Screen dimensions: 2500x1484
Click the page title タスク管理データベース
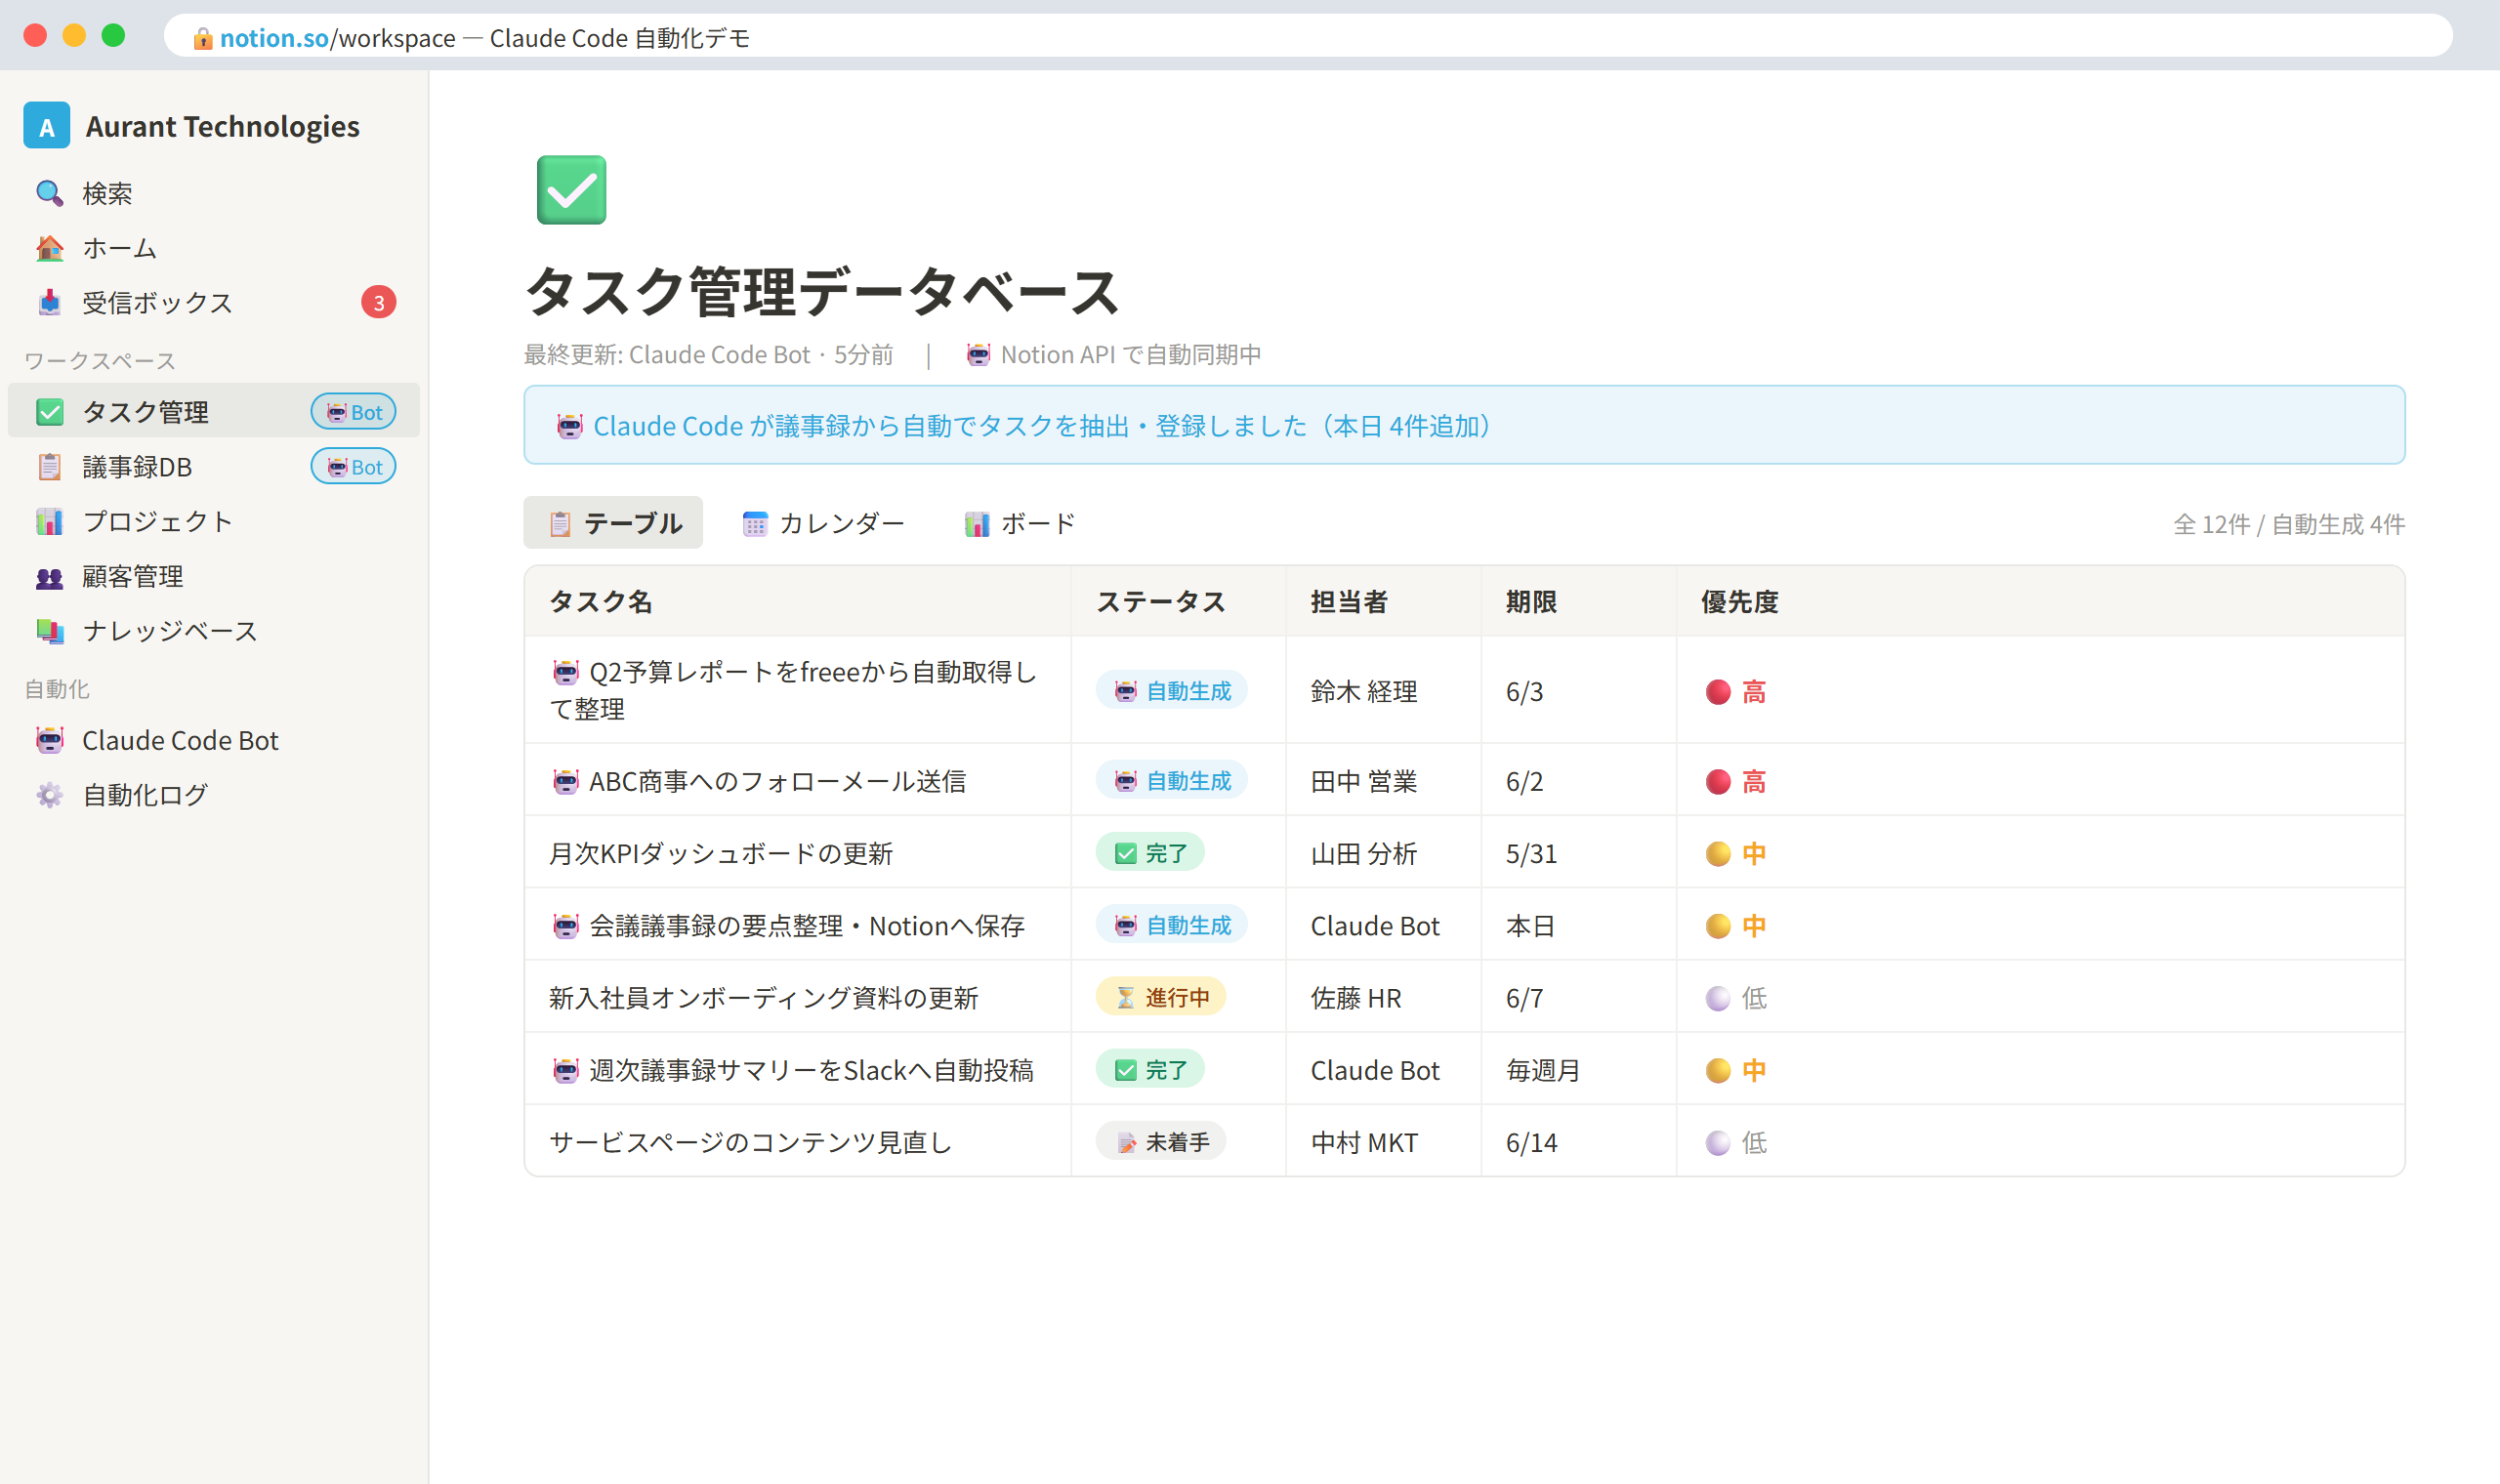point(821,292)
